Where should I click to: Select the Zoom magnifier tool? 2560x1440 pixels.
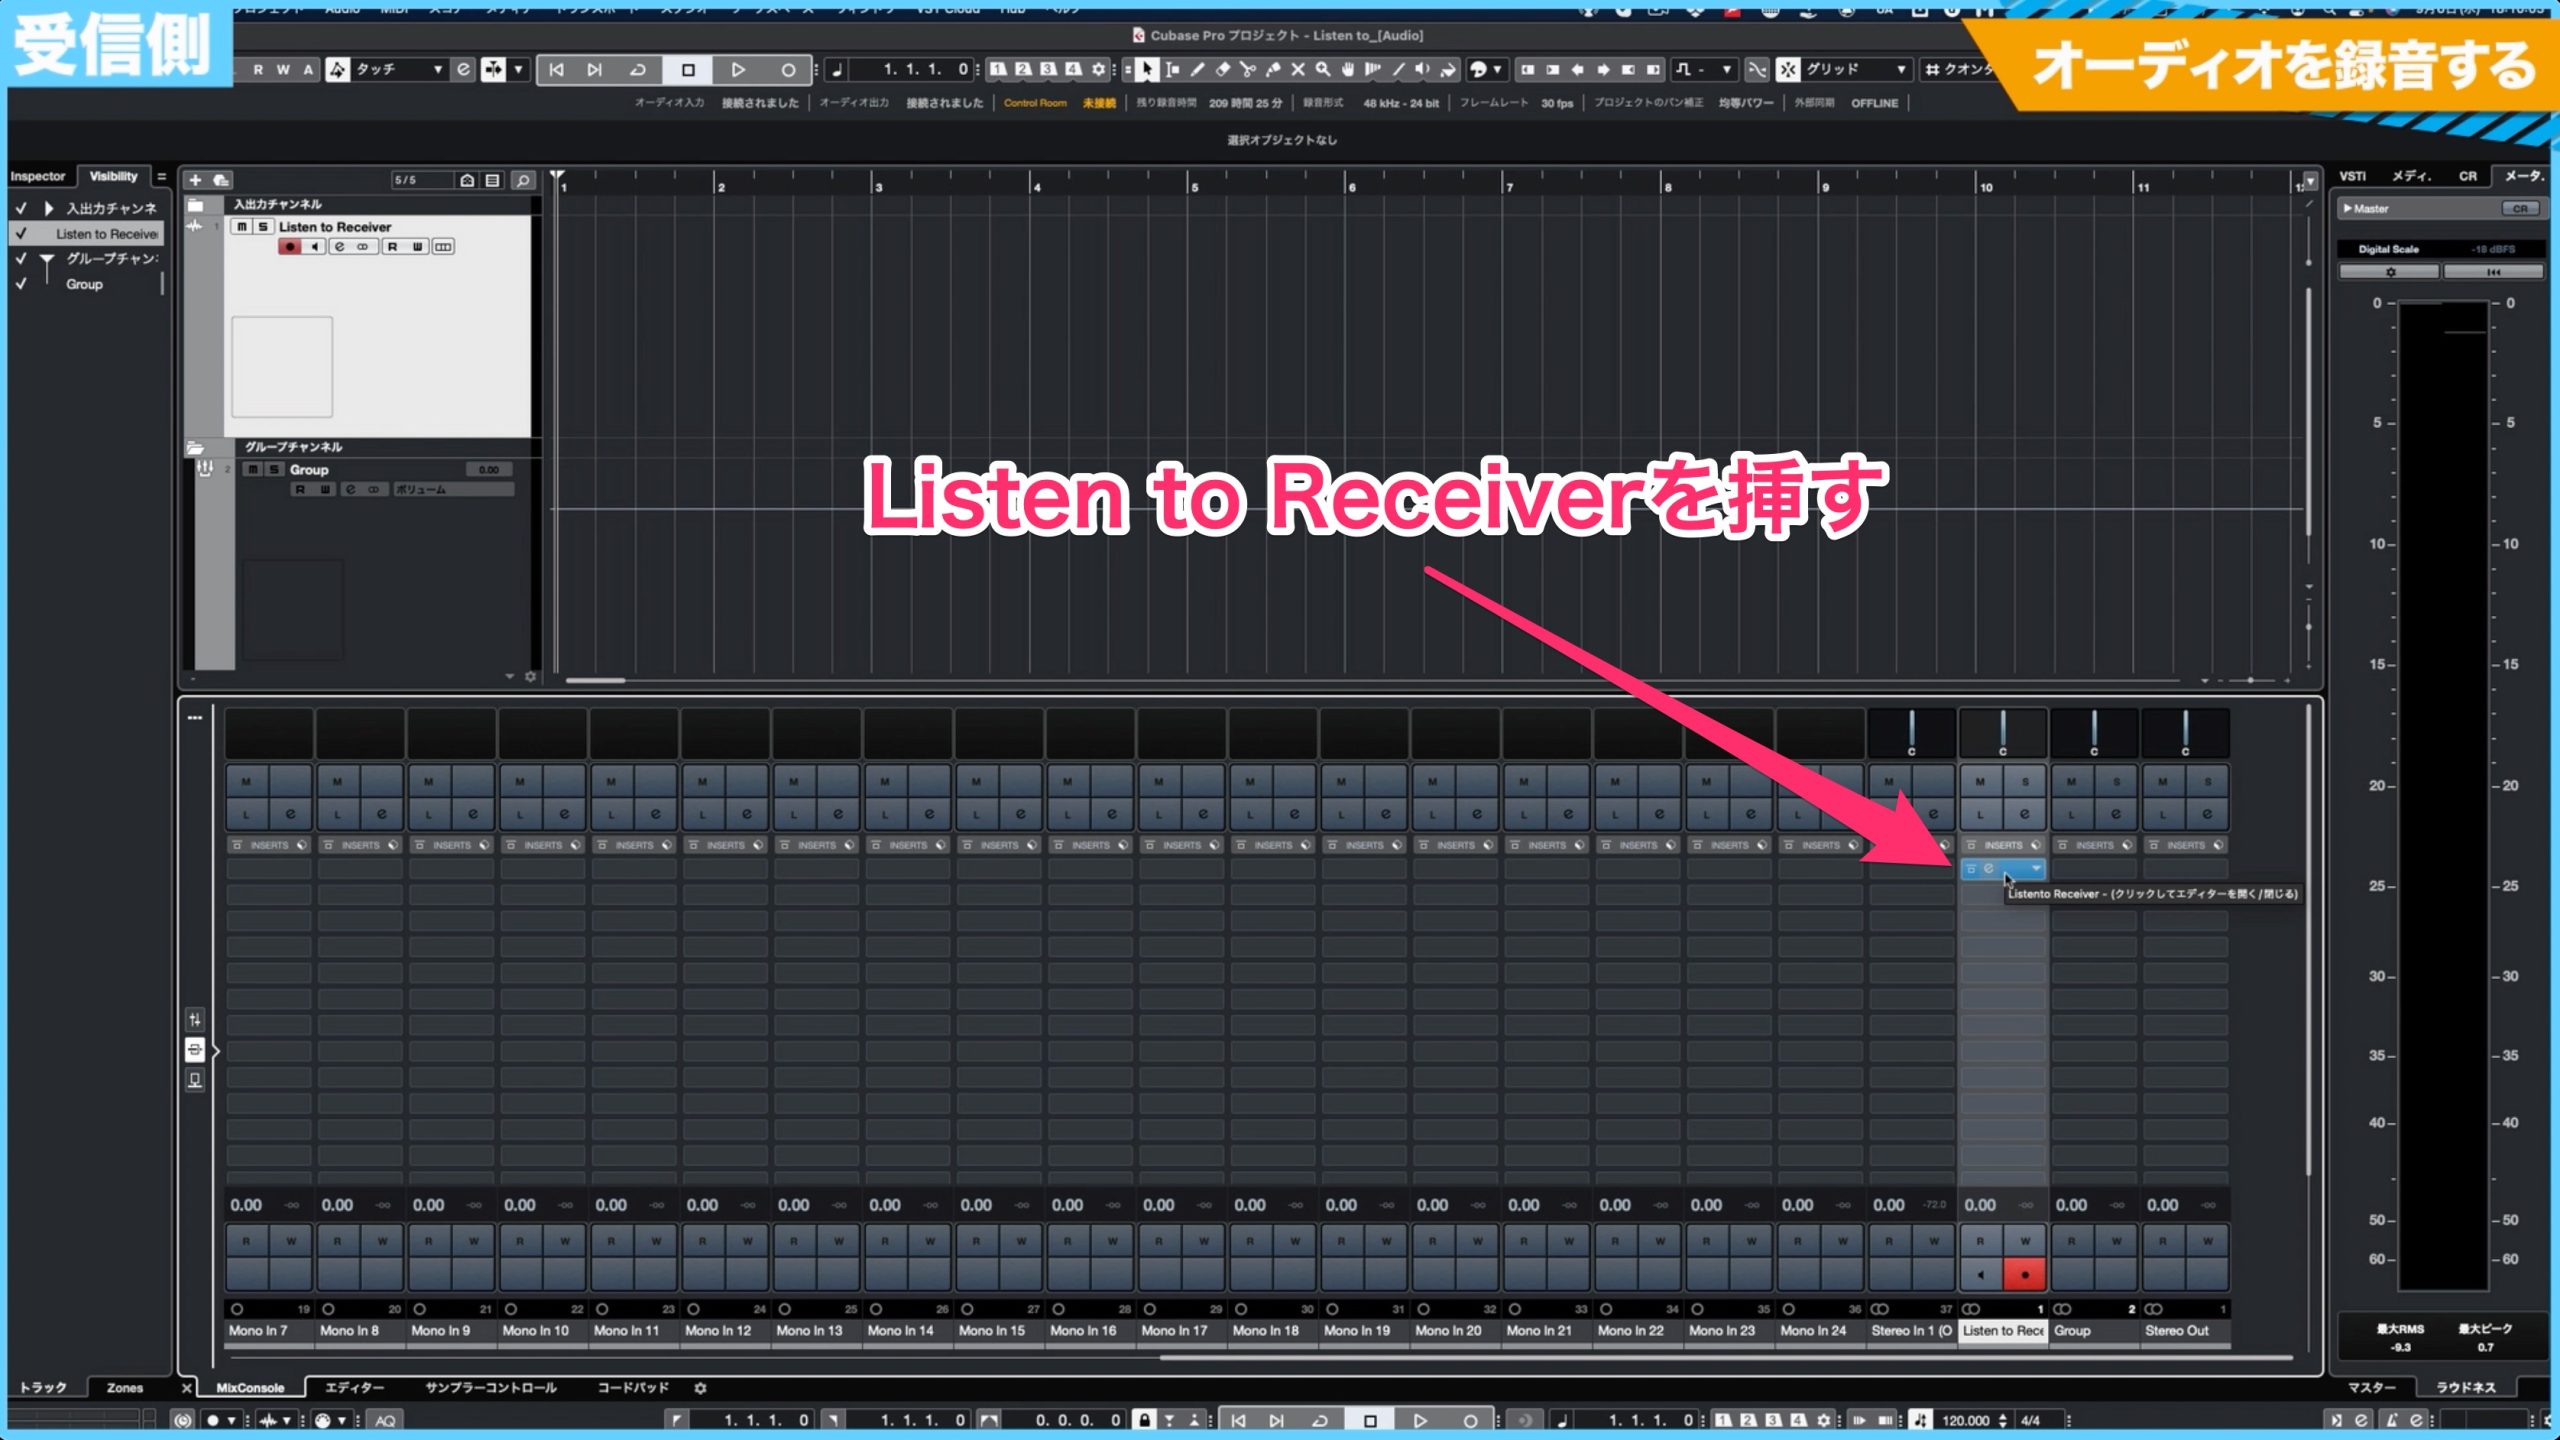click(x=1322, y=69)
